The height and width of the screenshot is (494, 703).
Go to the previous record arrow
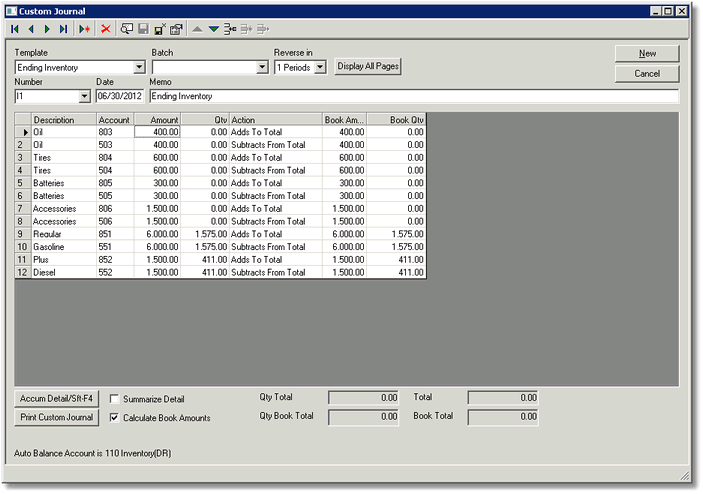pos(31,29)
